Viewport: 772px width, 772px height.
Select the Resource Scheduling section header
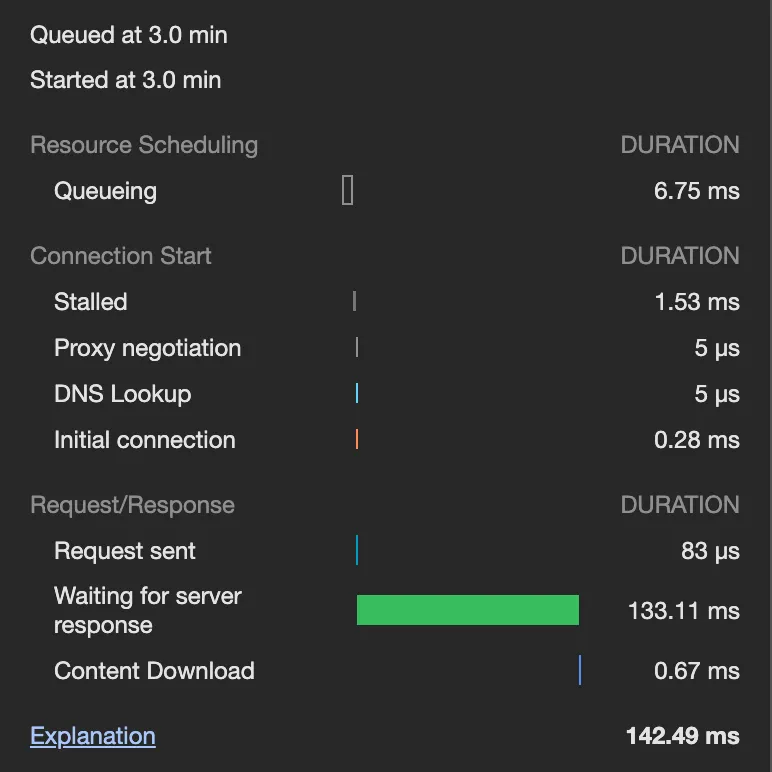pyautogui.click(x=144, y=145)
